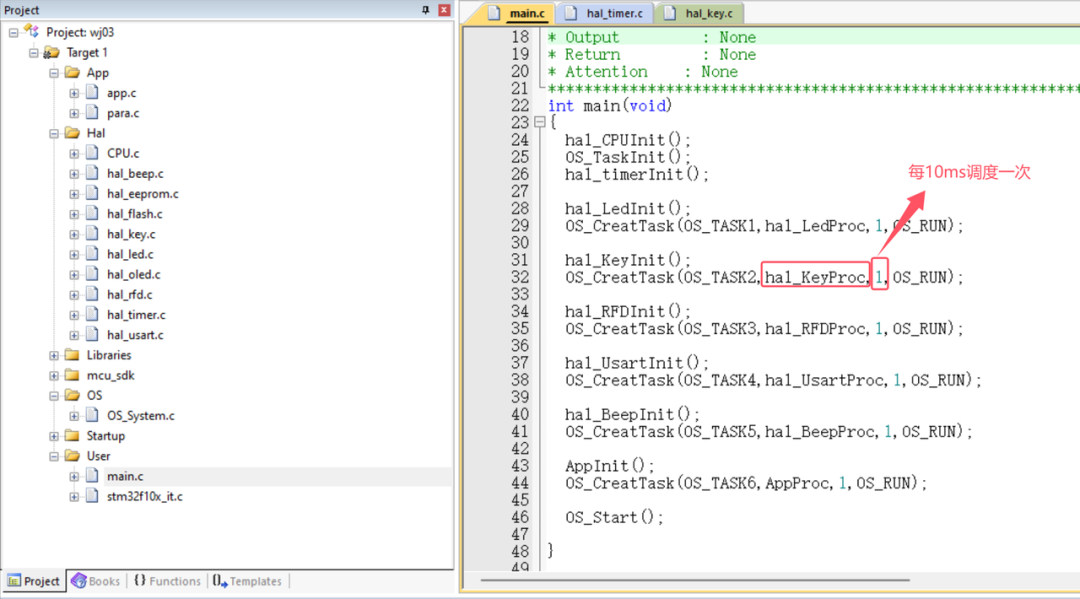Collapse main function fold marker at line 23
This screenshot has height=599, width=1080.
point(540,123)
